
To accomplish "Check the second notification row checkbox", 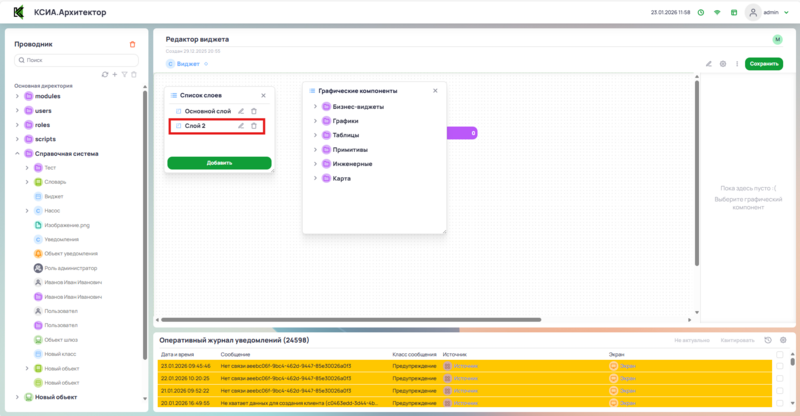I will (x=780, y=378).
